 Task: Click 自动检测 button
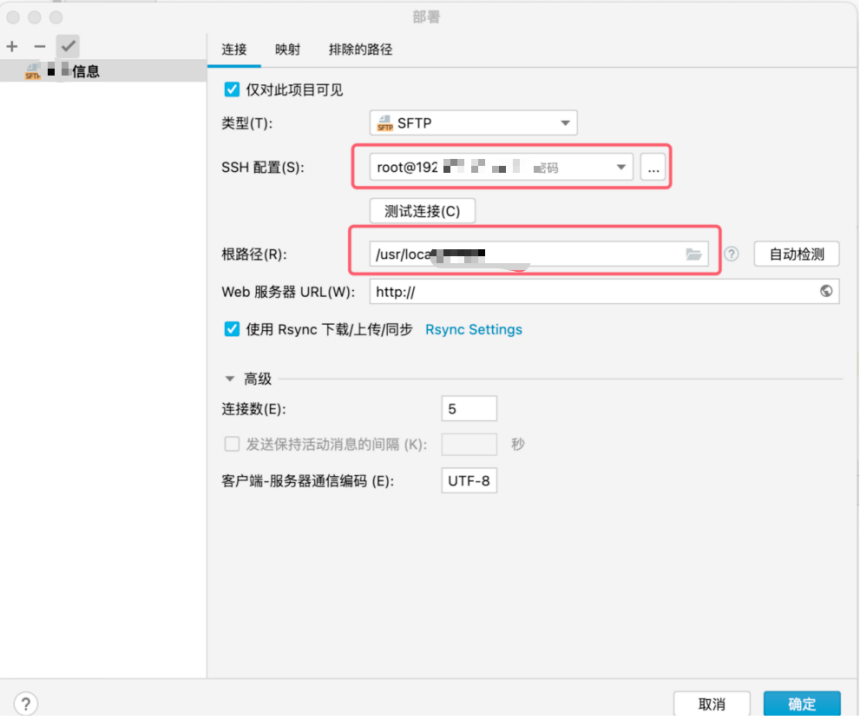click(x=796, y=254)
